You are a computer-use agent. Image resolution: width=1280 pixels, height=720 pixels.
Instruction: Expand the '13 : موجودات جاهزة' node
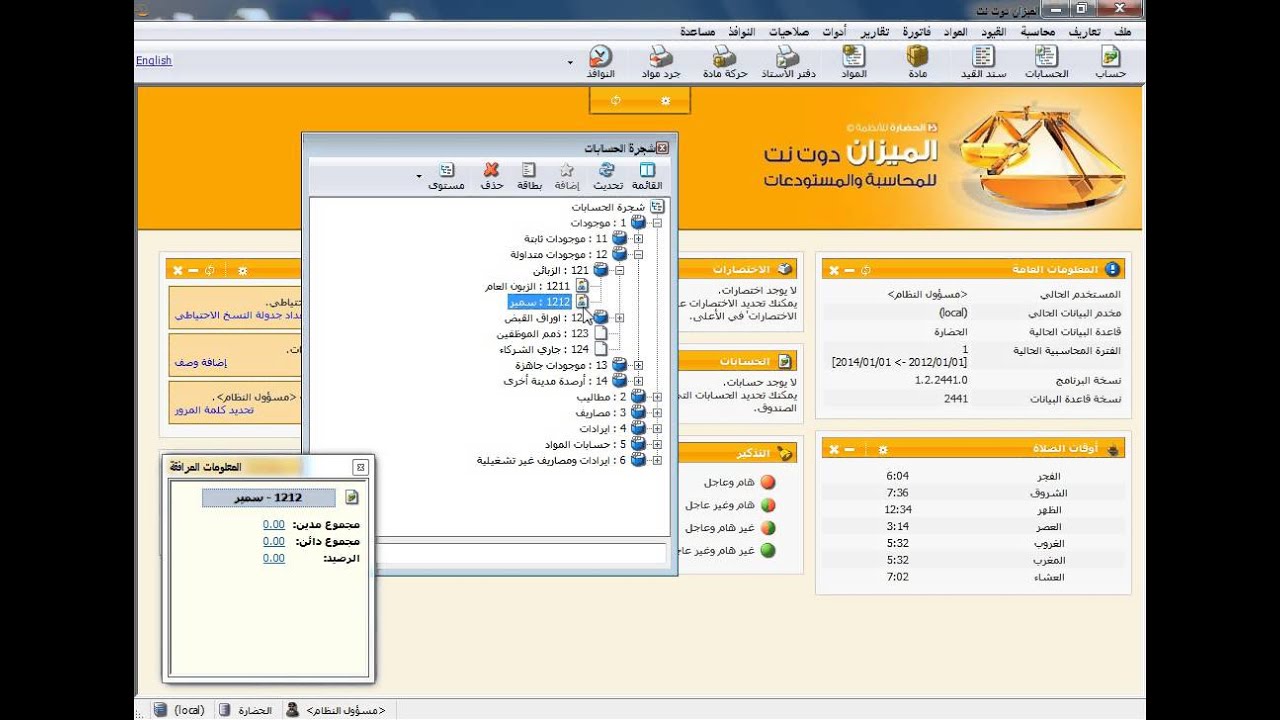click(x=638, y=365)
